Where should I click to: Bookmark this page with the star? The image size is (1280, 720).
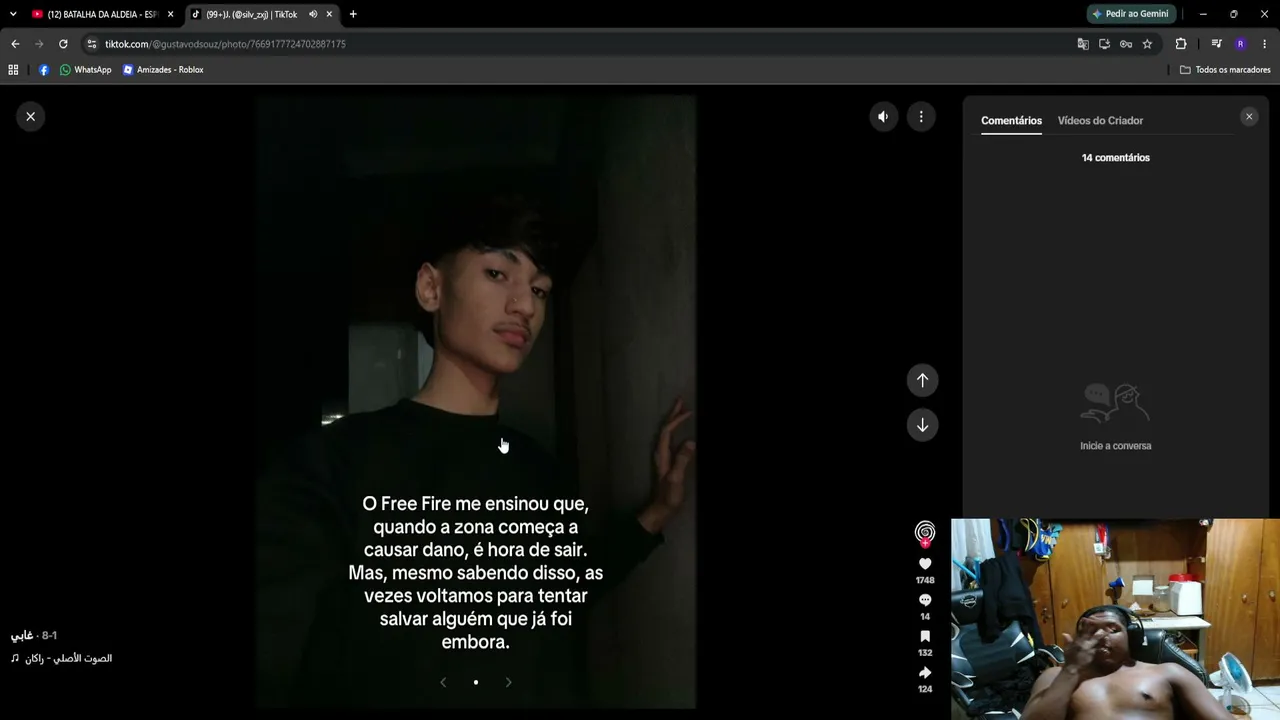[x=1147, y=44]
